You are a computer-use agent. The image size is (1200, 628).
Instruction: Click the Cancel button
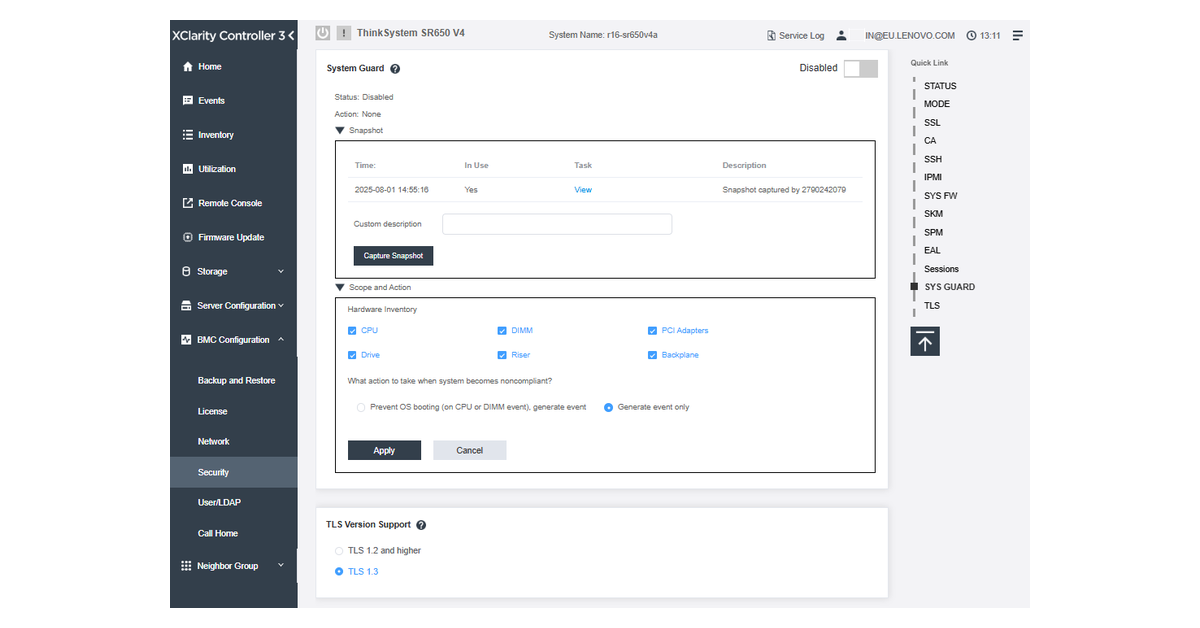coord(470,451)
